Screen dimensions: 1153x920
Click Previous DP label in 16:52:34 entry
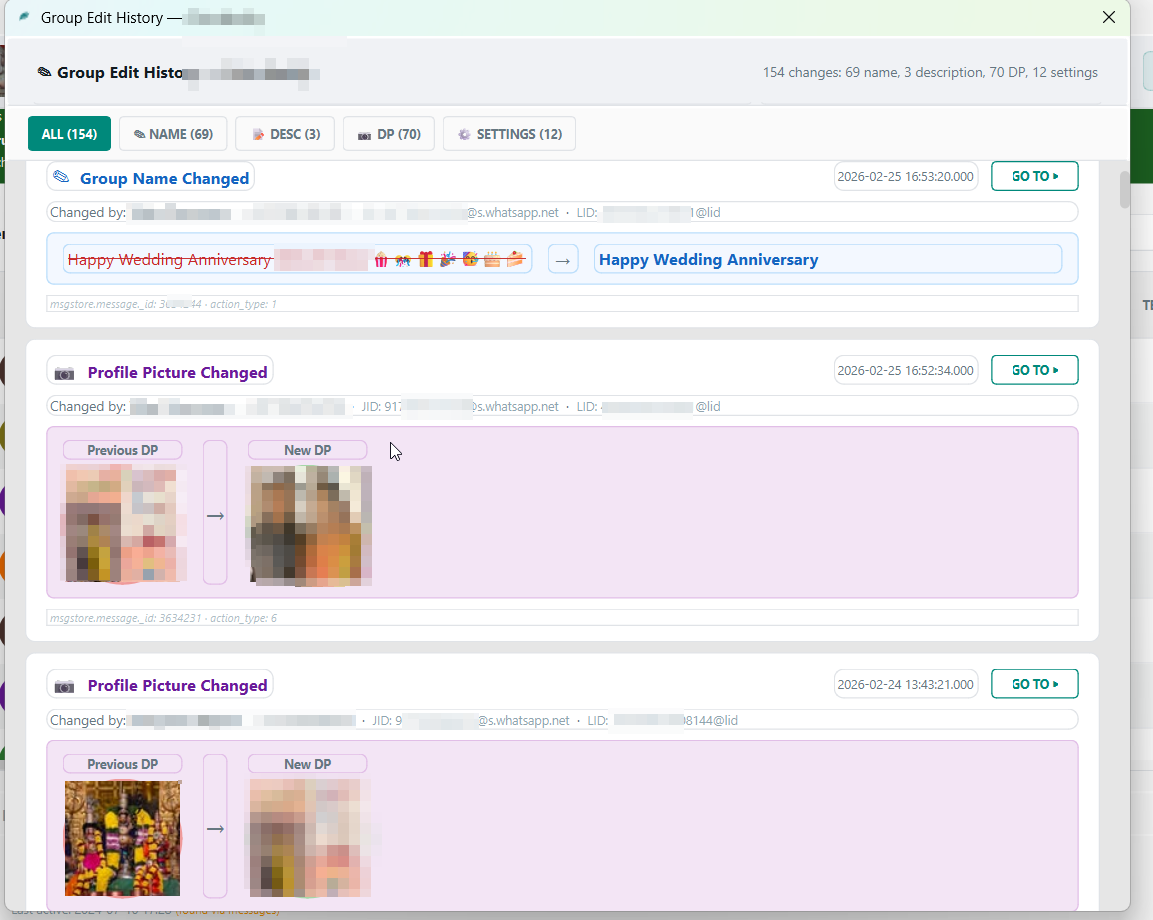tap(123, 450)
